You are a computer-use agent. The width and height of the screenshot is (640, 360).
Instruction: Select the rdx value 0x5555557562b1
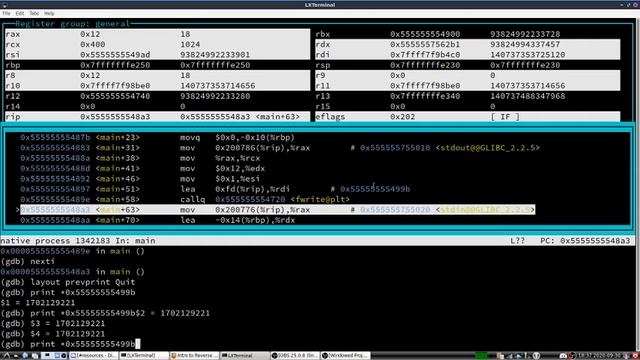pyautogui.click(x=425, y=44)
